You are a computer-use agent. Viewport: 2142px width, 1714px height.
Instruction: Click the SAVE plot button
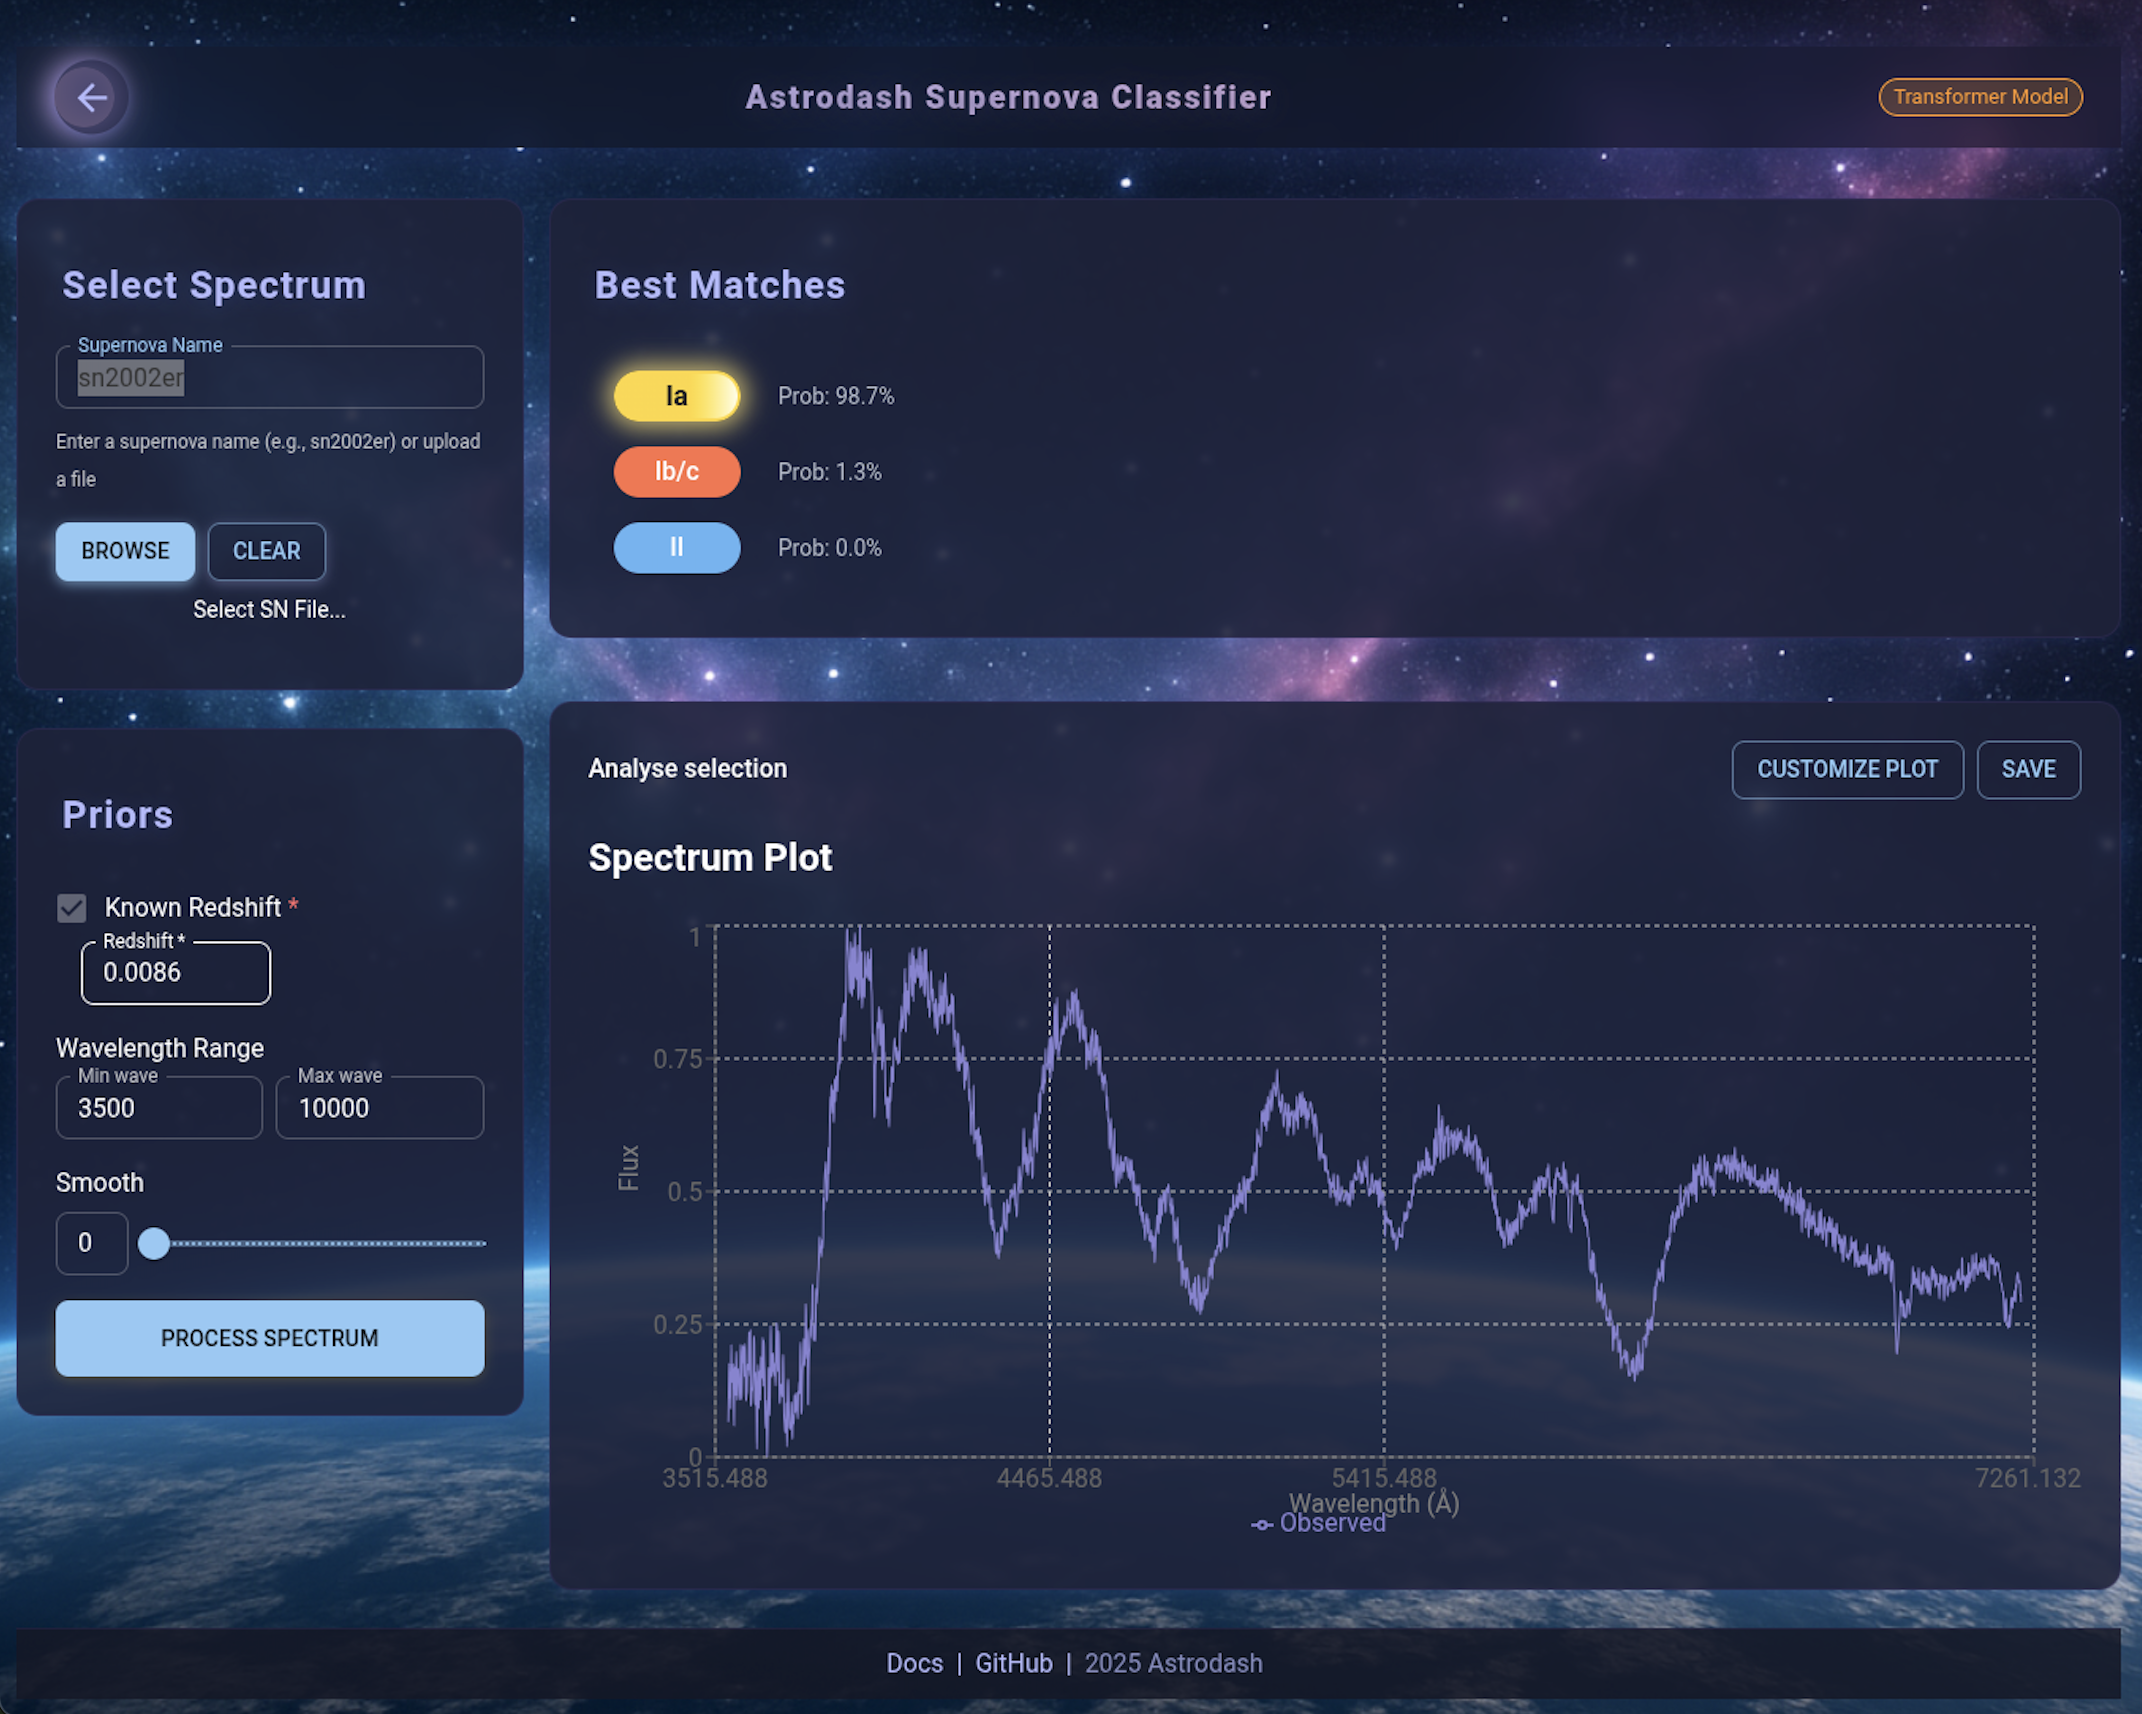coord(2027,769)
